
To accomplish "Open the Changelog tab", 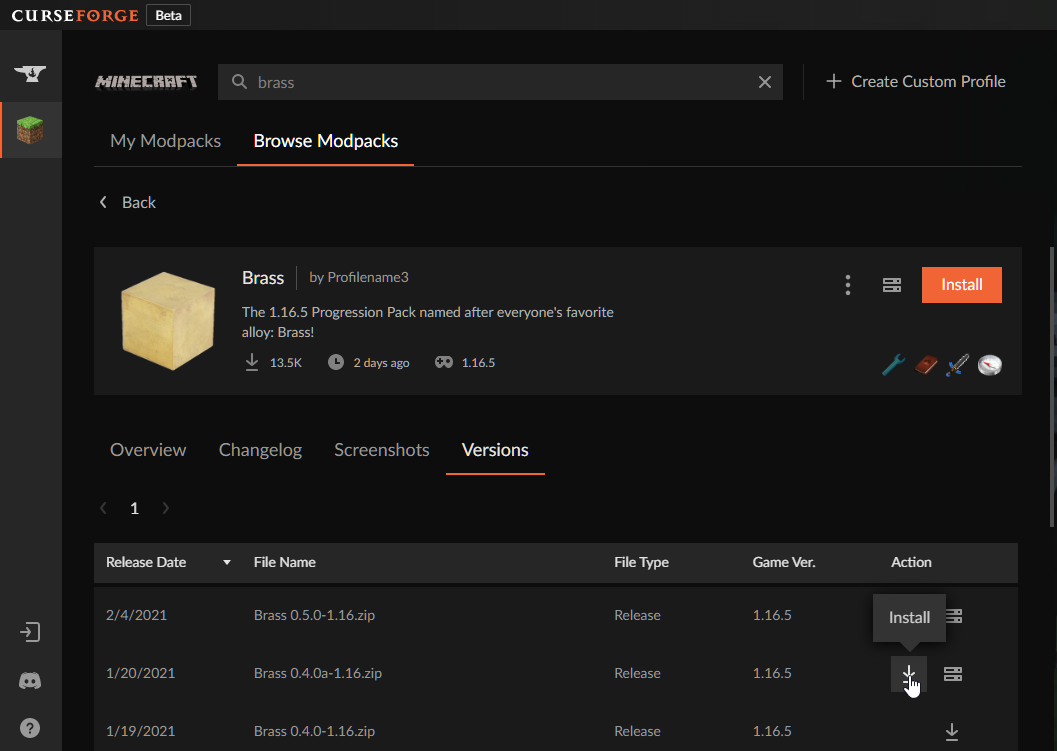I will click(260, 450).
